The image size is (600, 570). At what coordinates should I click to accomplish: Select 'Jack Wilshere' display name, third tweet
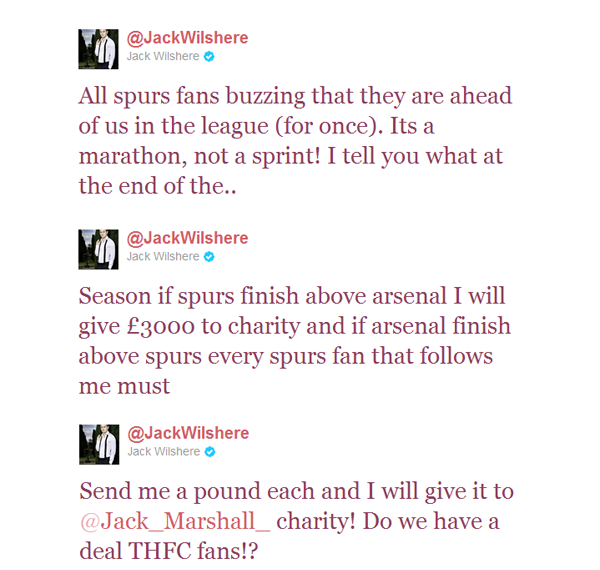(x=164, y=452)
